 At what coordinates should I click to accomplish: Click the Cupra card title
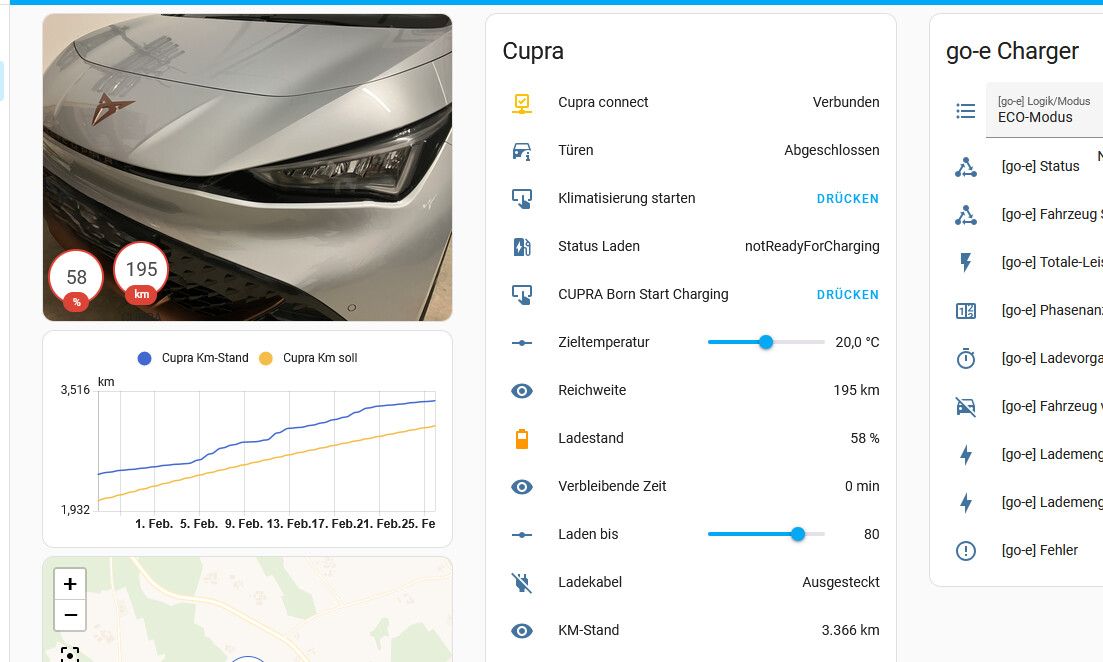tap(533, 51)
